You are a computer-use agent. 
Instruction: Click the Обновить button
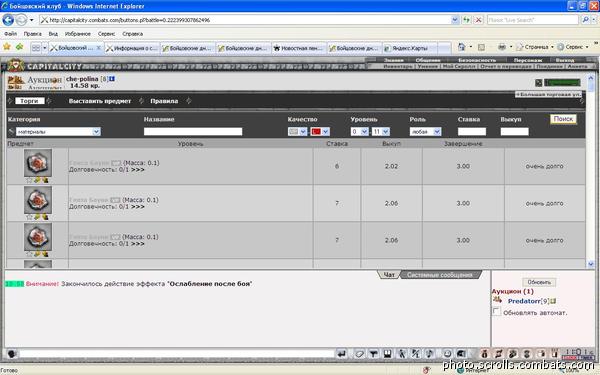[x=539, y=282]
